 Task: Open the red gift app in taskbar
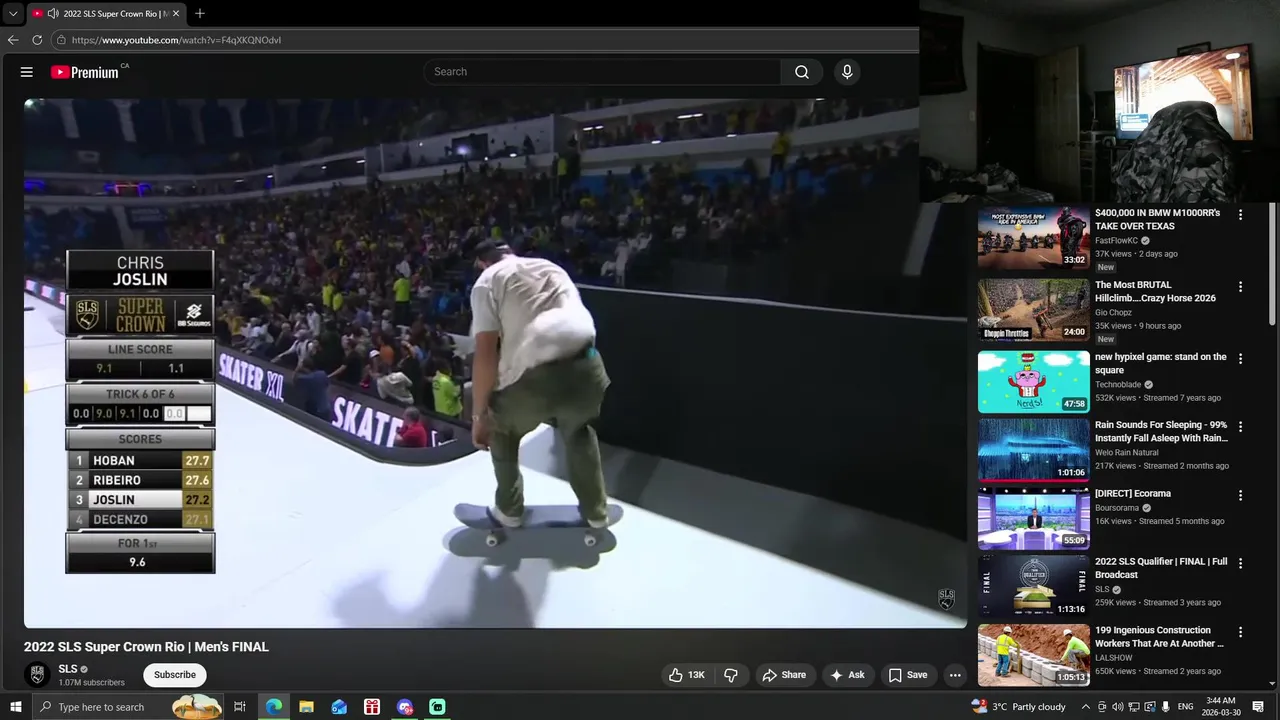point(372,707)
